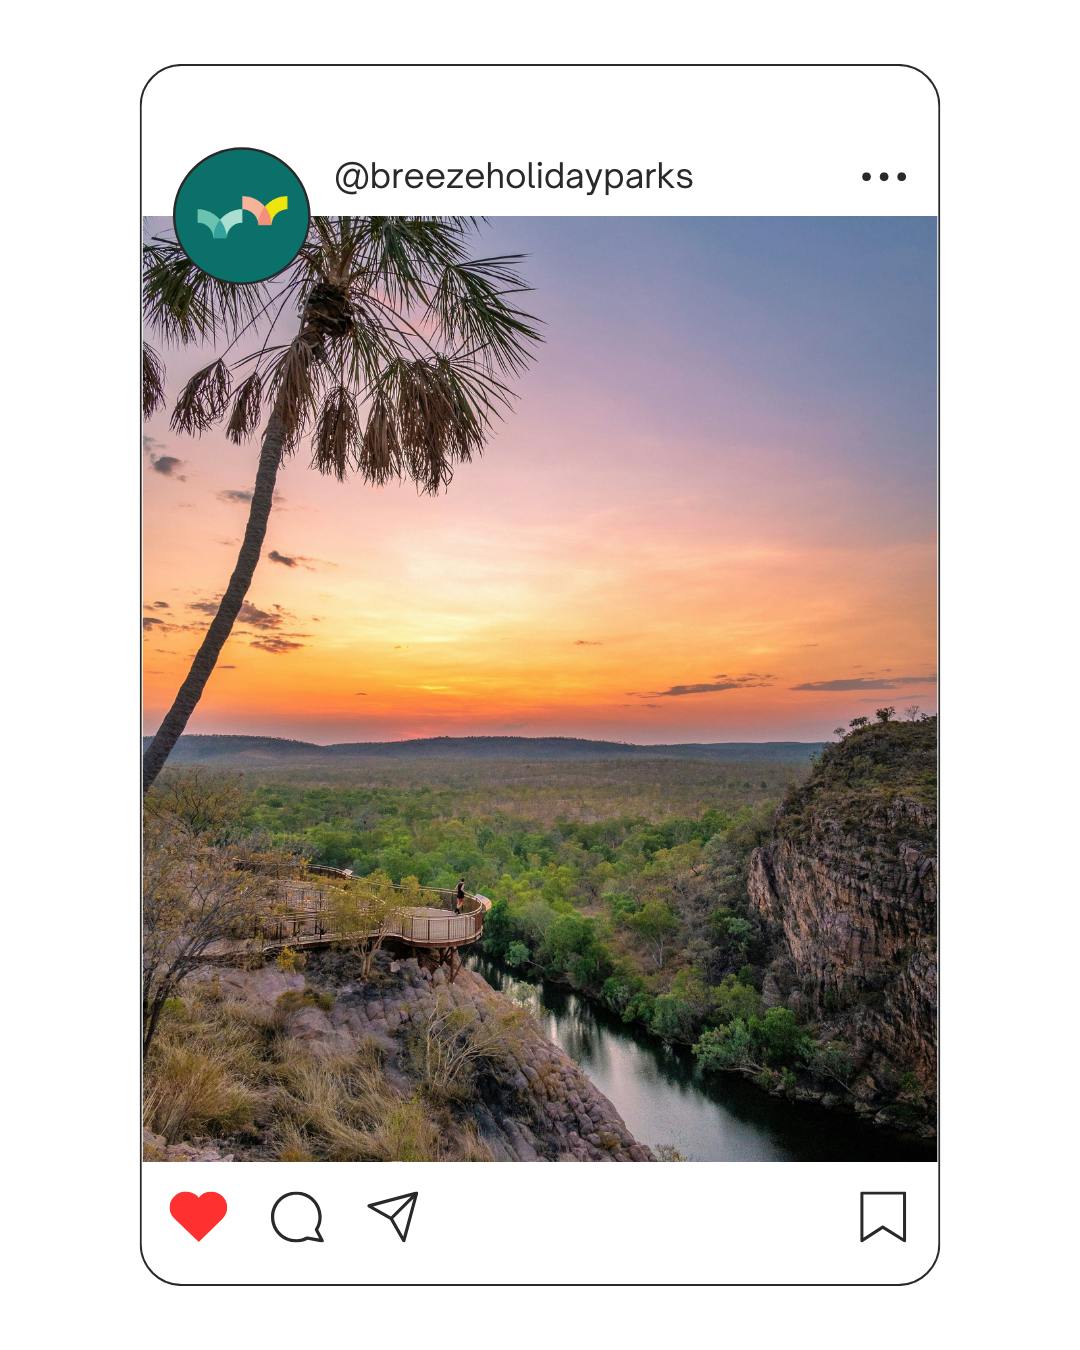
Task: Click the rocky cliff face on the right
Action: [x=850, y=900]
